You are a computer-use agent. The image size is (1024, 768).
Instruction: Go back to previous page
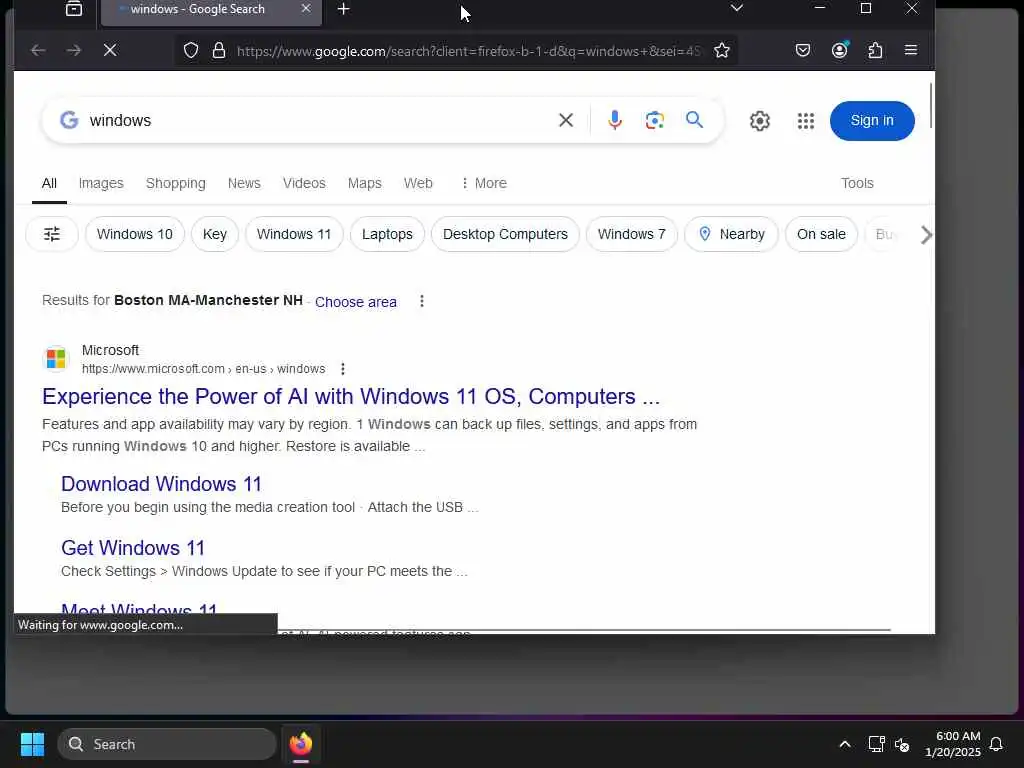[x=38, y=50]
